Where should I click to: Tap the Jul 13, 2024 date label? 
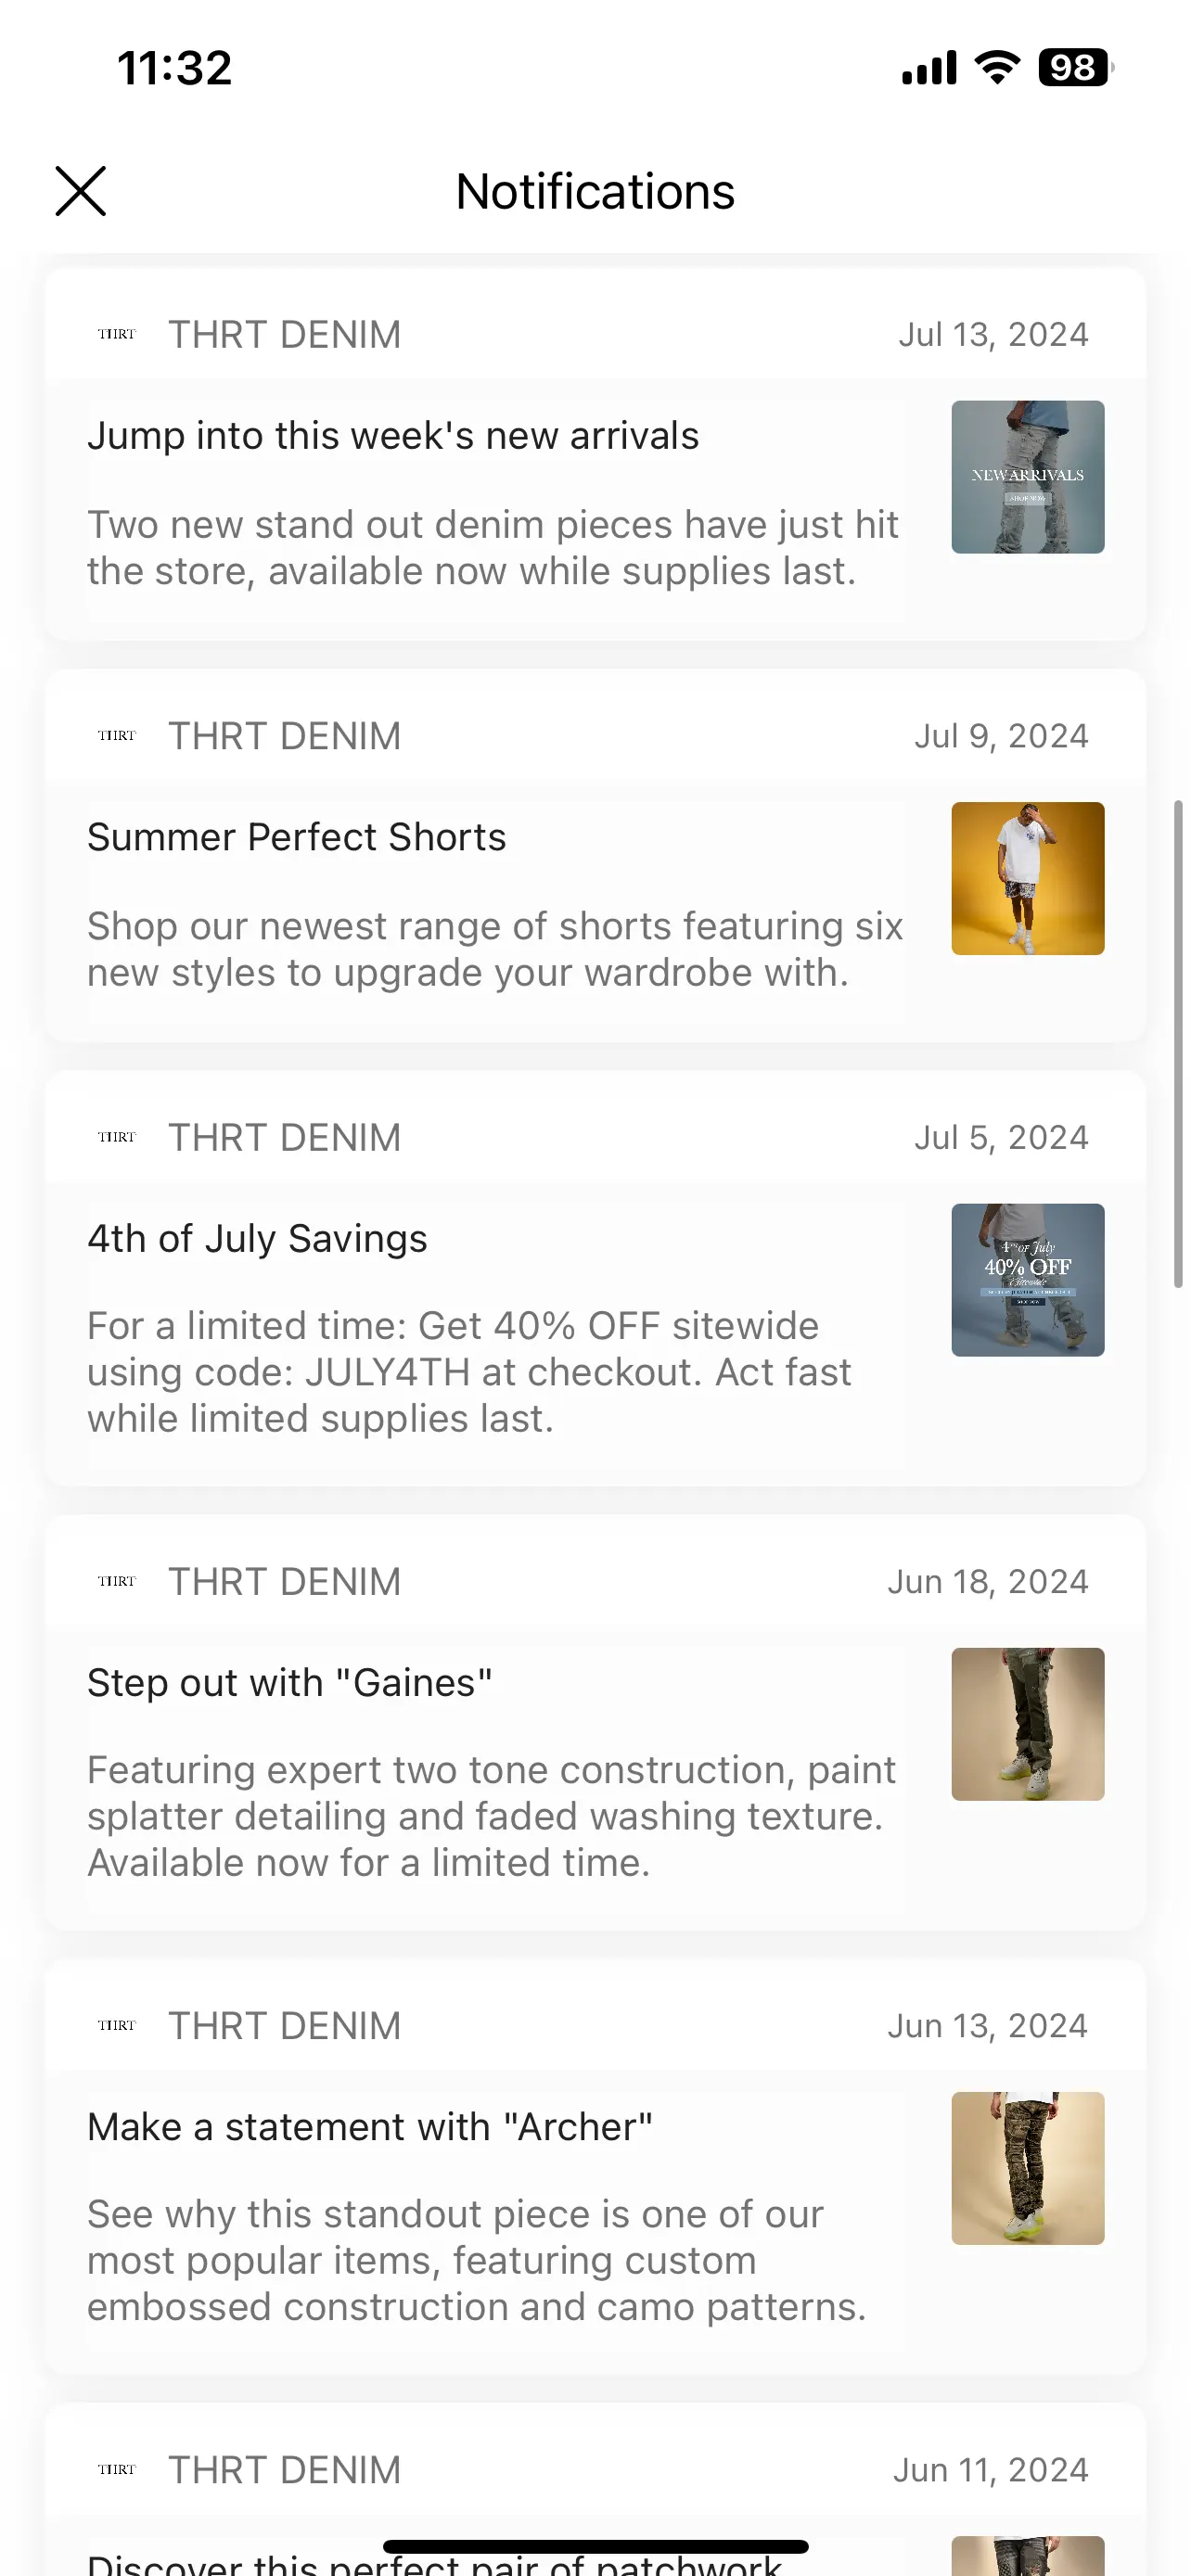click(x=993, y=334)
